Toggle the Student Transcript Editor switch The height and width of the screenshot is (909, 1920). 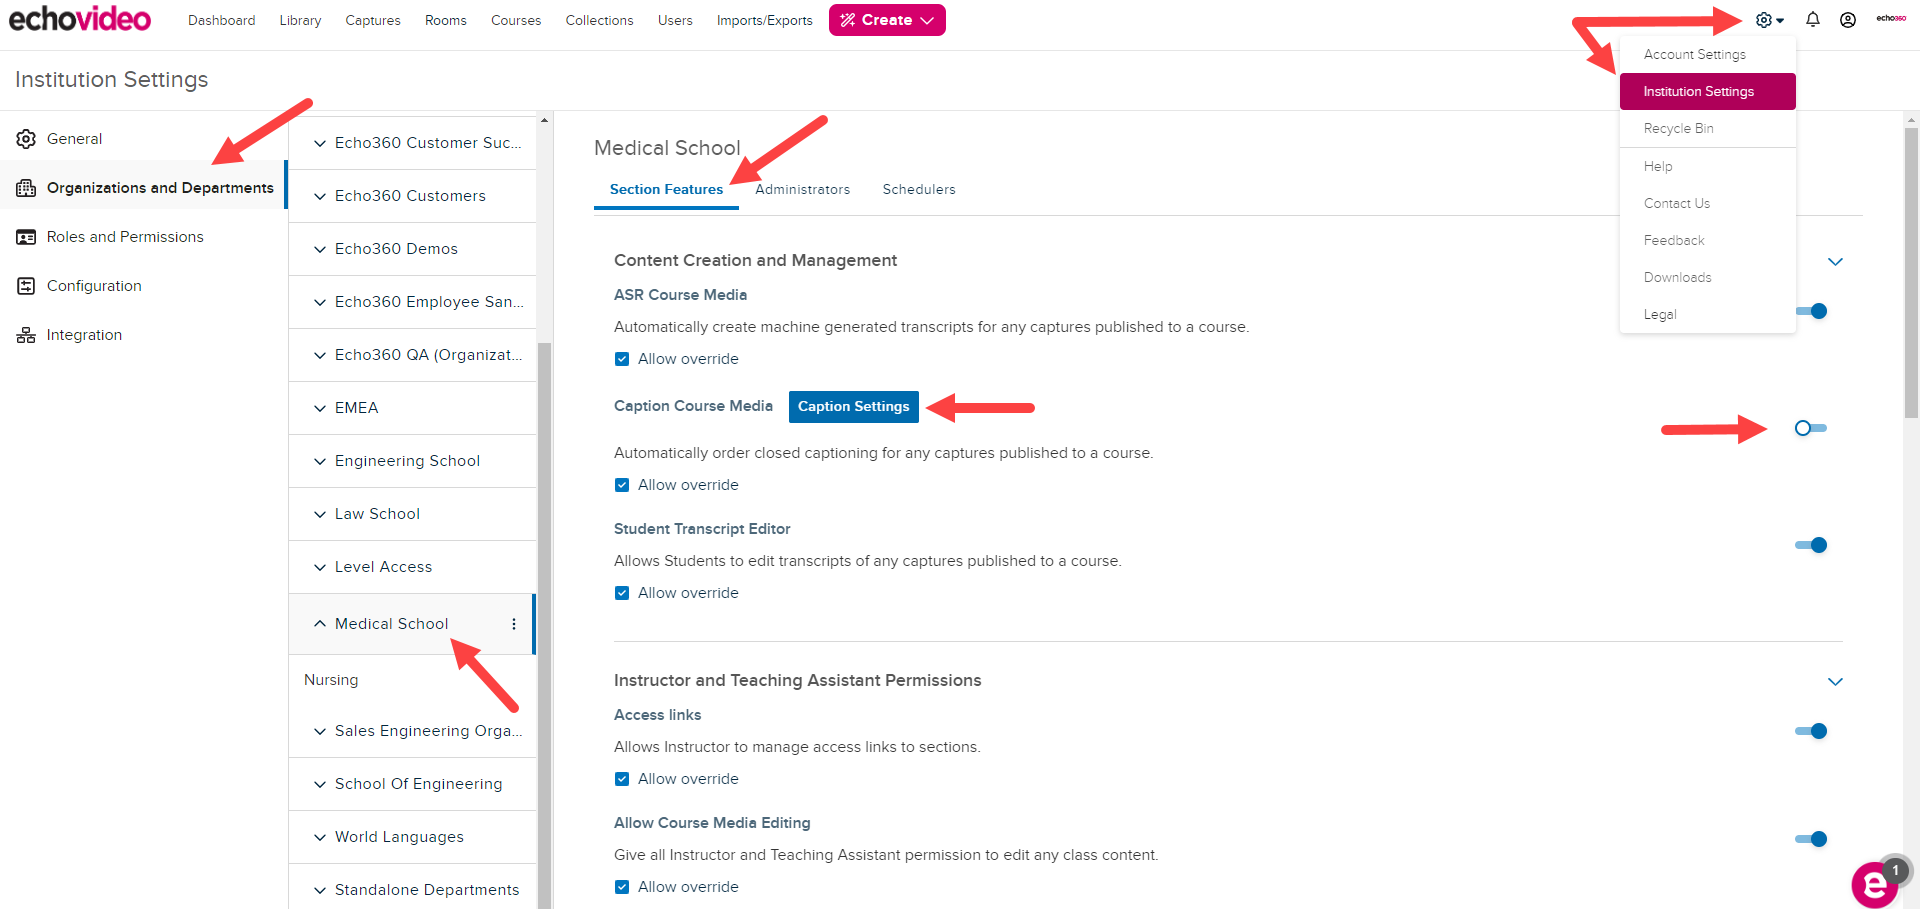1811,545
